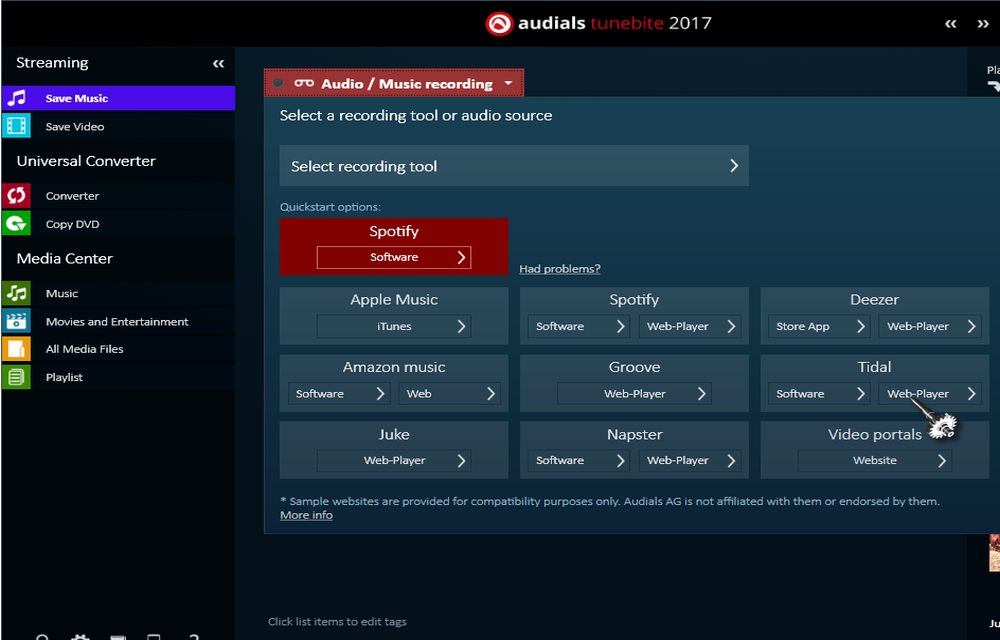Choose iTunes under Apple Music
1000x640 pixels.
coord(394,326)
